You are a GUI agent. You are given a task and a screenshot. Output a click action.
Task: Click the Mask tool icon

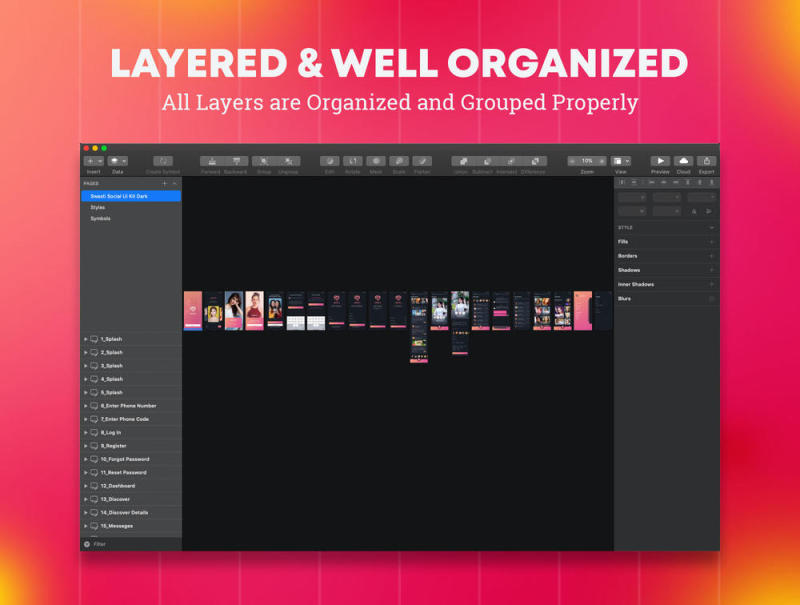coord(375,161)
